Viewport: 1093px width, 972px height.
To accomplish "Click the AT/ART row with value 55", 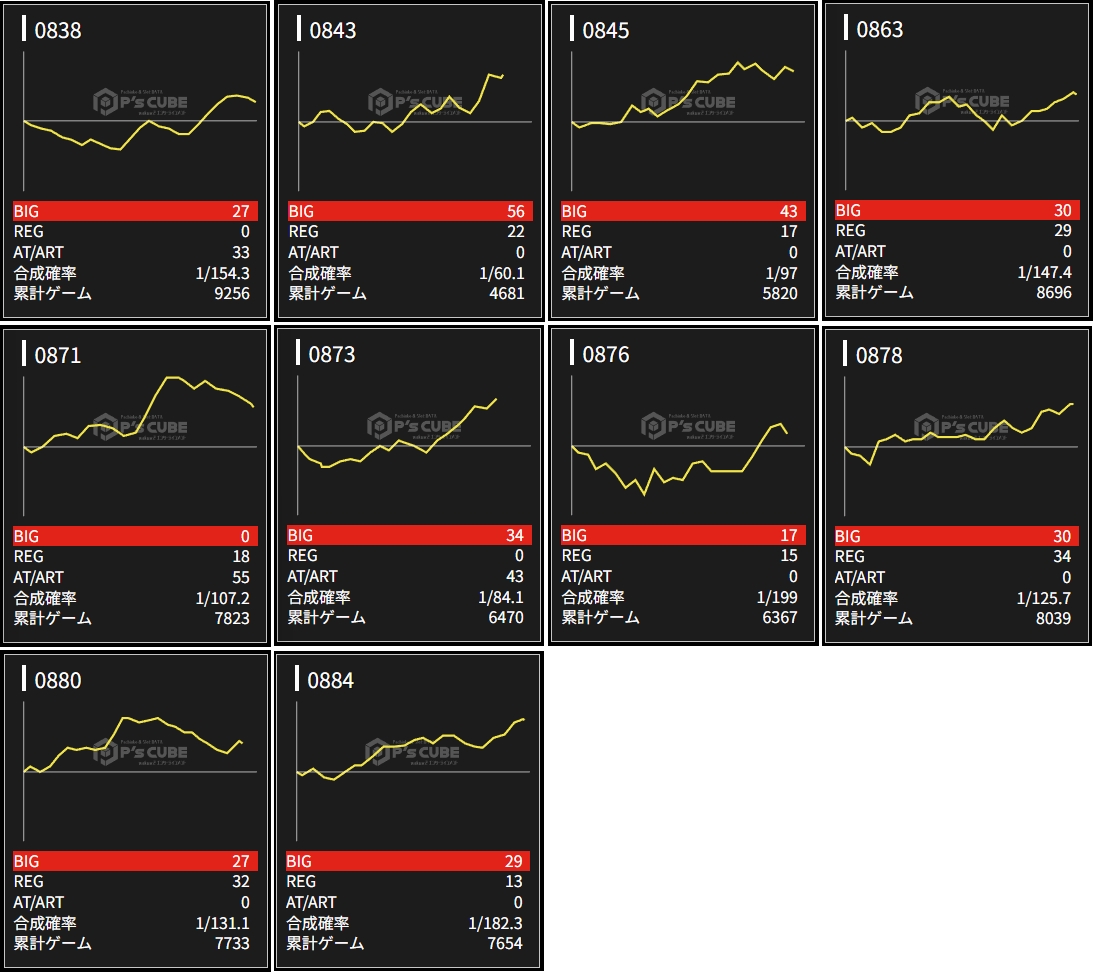I will click(136, 577).
